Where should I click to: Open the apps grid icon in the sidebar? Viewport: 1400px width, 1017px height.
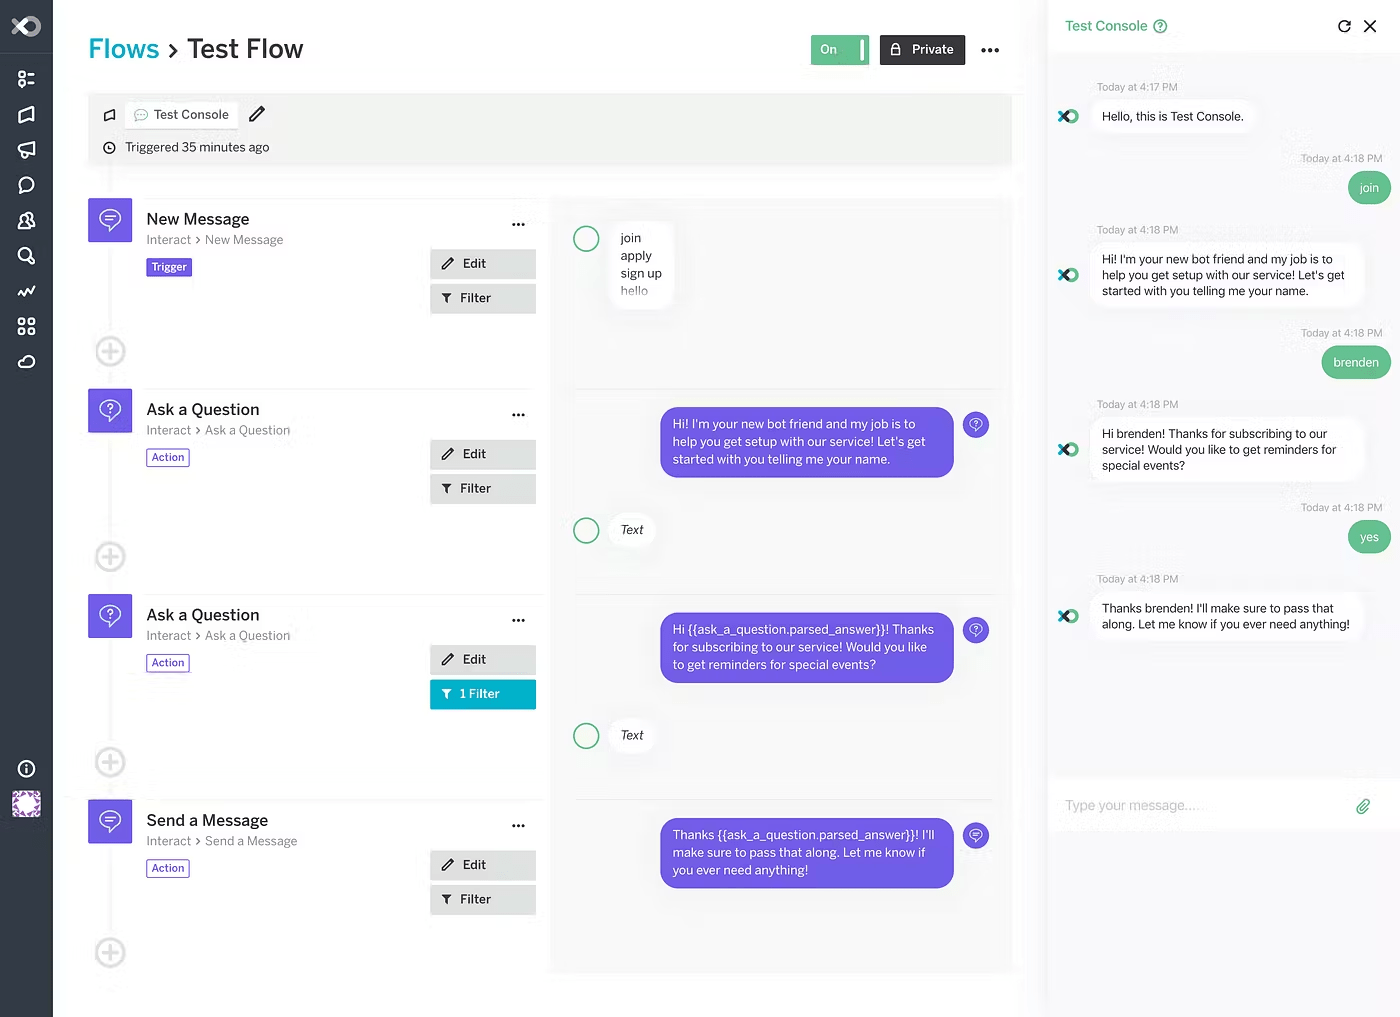[26, 326]
